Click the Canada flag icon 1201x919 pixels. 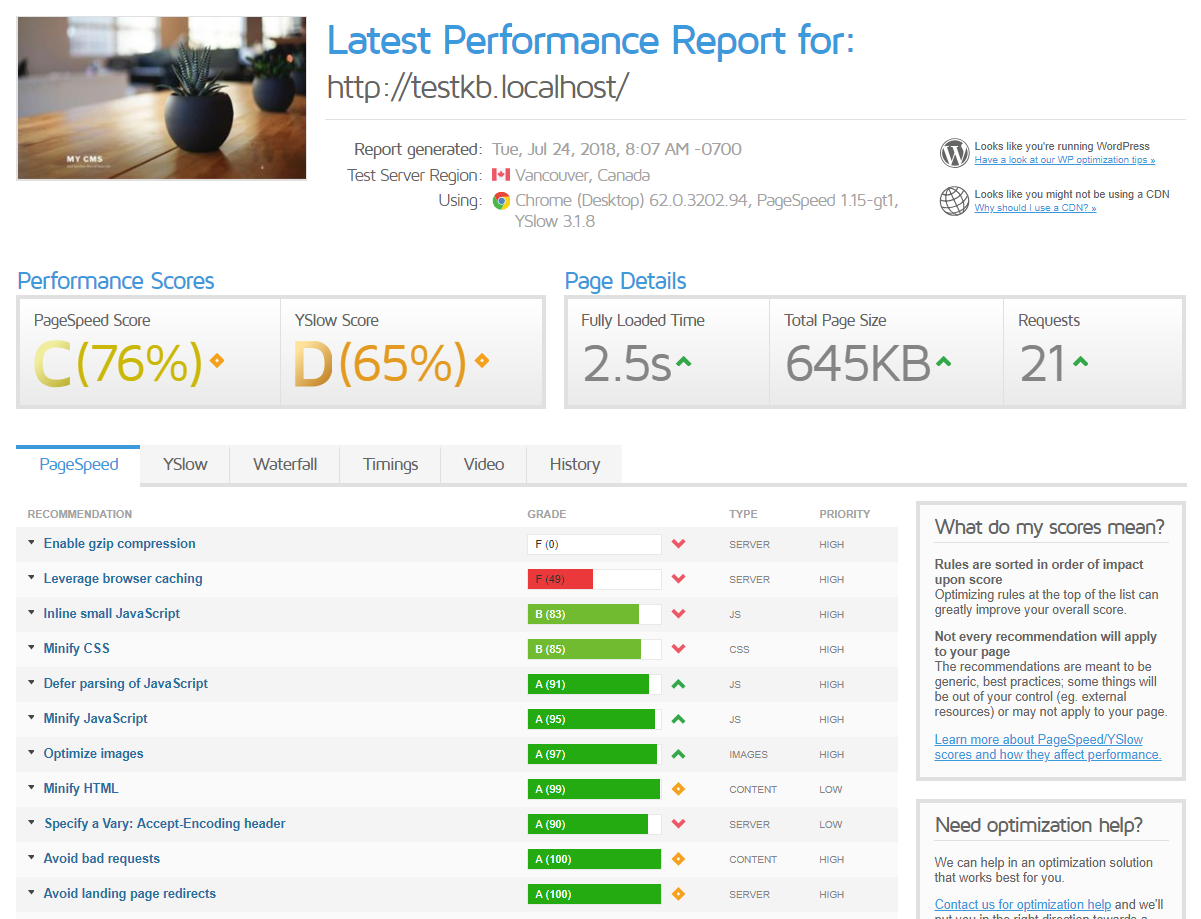coord(501,175)
